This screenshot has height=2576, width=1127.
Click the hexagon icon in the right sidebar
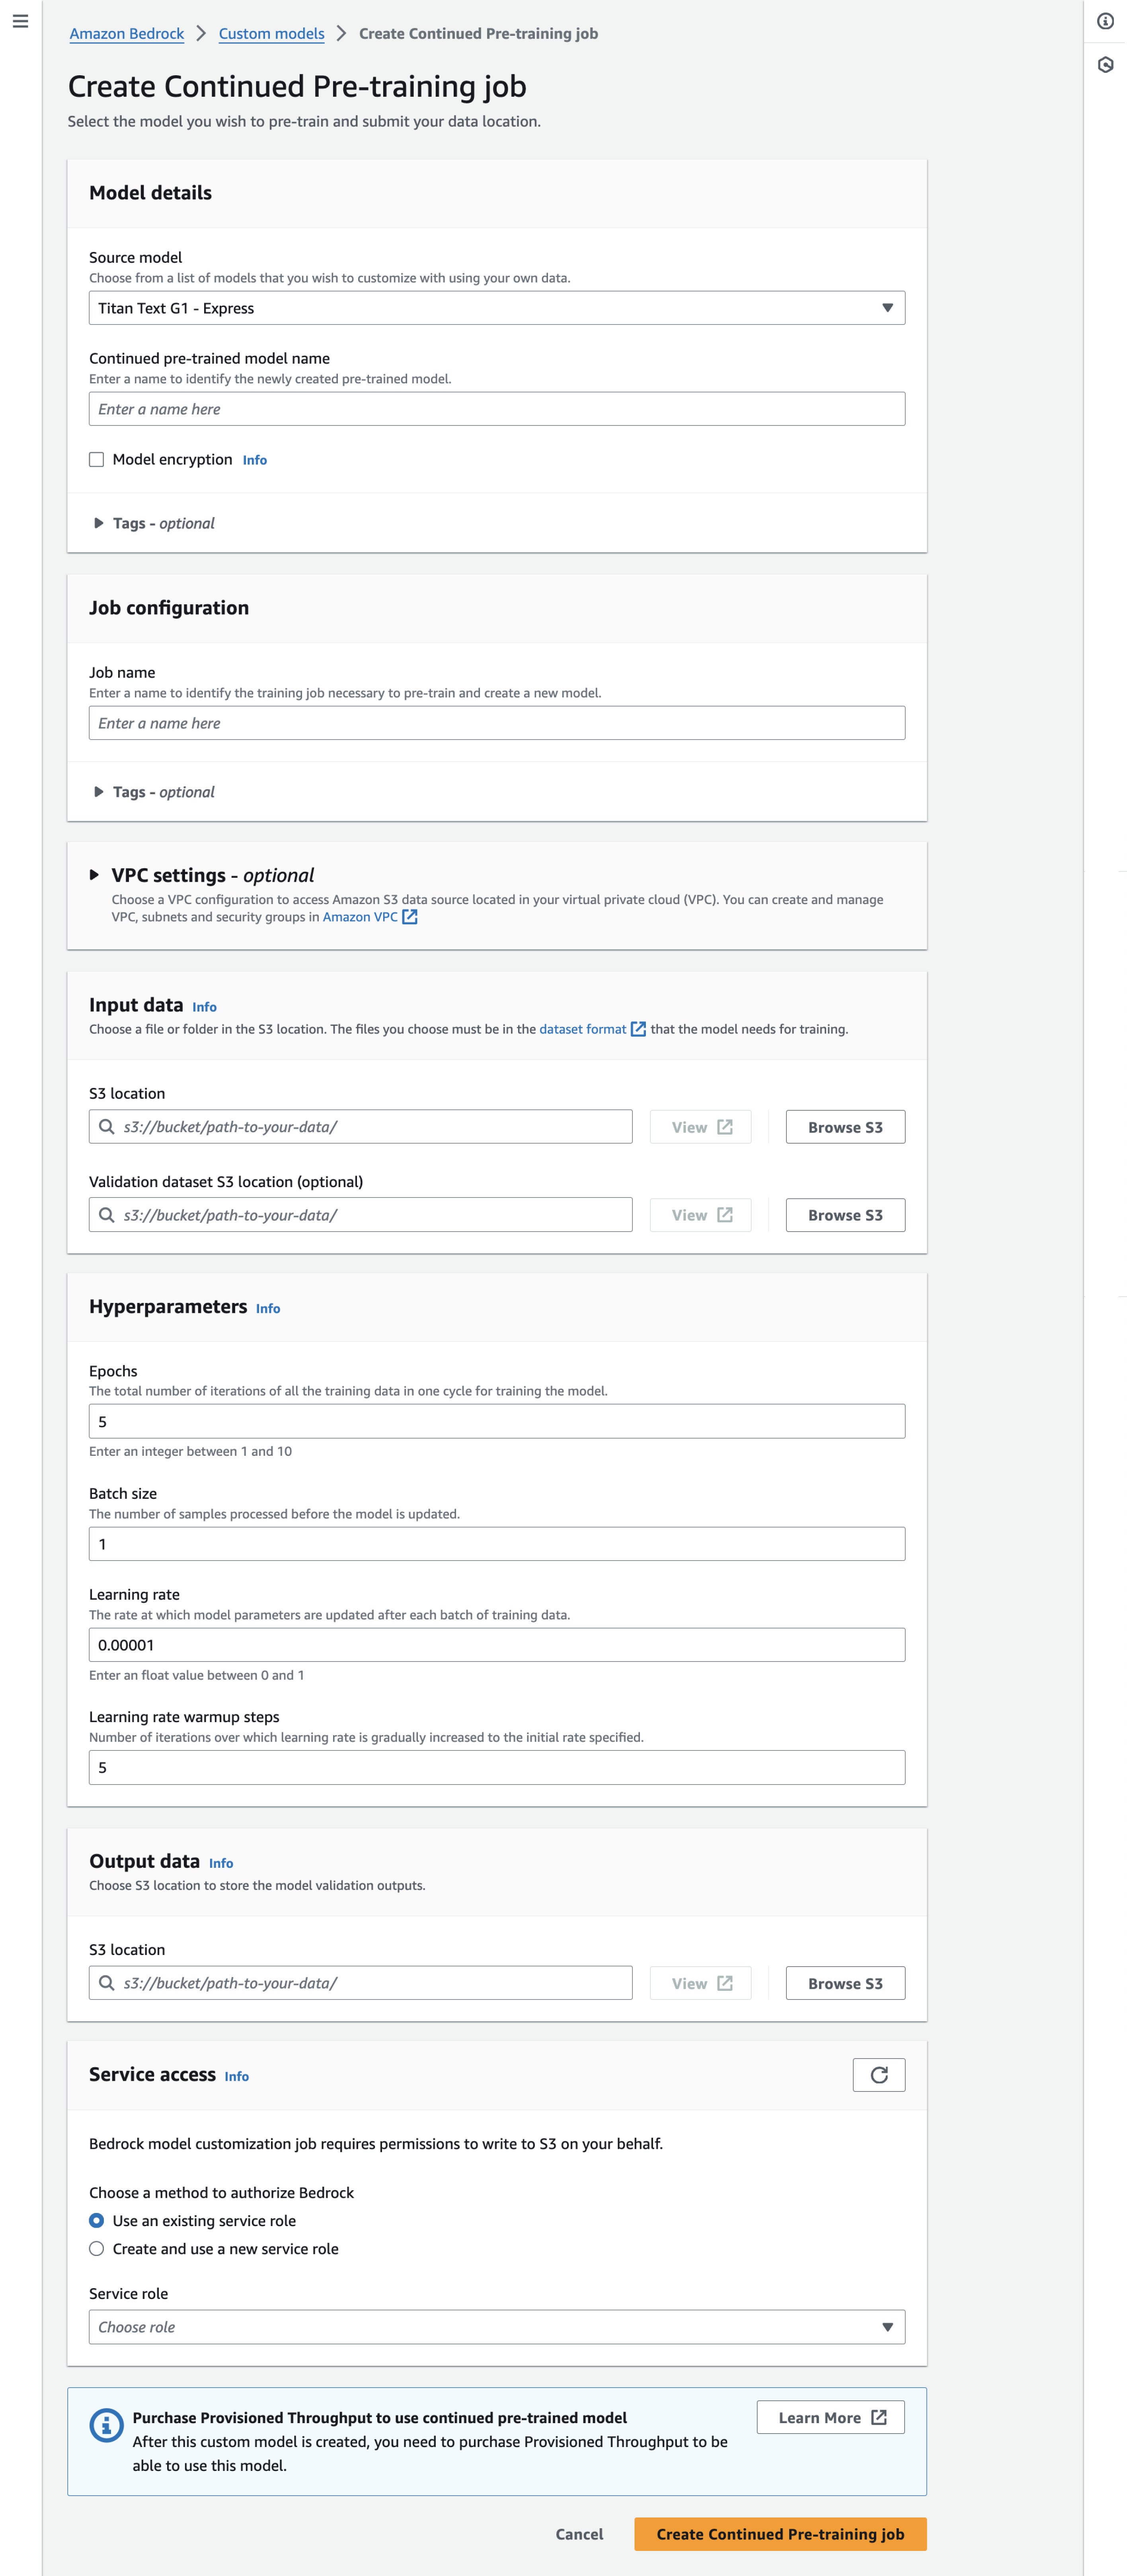(x=1105, y=65)
